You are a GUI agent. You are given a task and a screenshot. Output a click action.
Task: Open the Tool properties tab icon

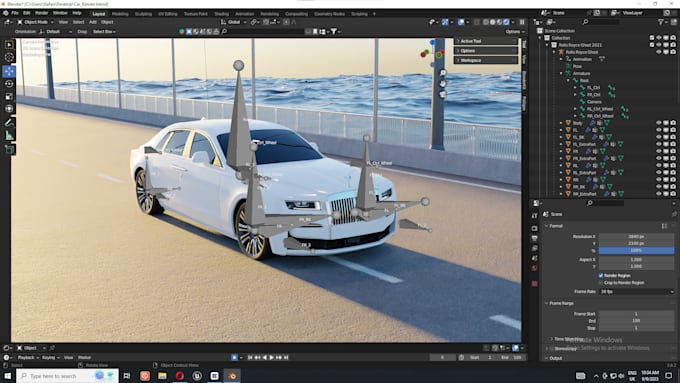534,216
